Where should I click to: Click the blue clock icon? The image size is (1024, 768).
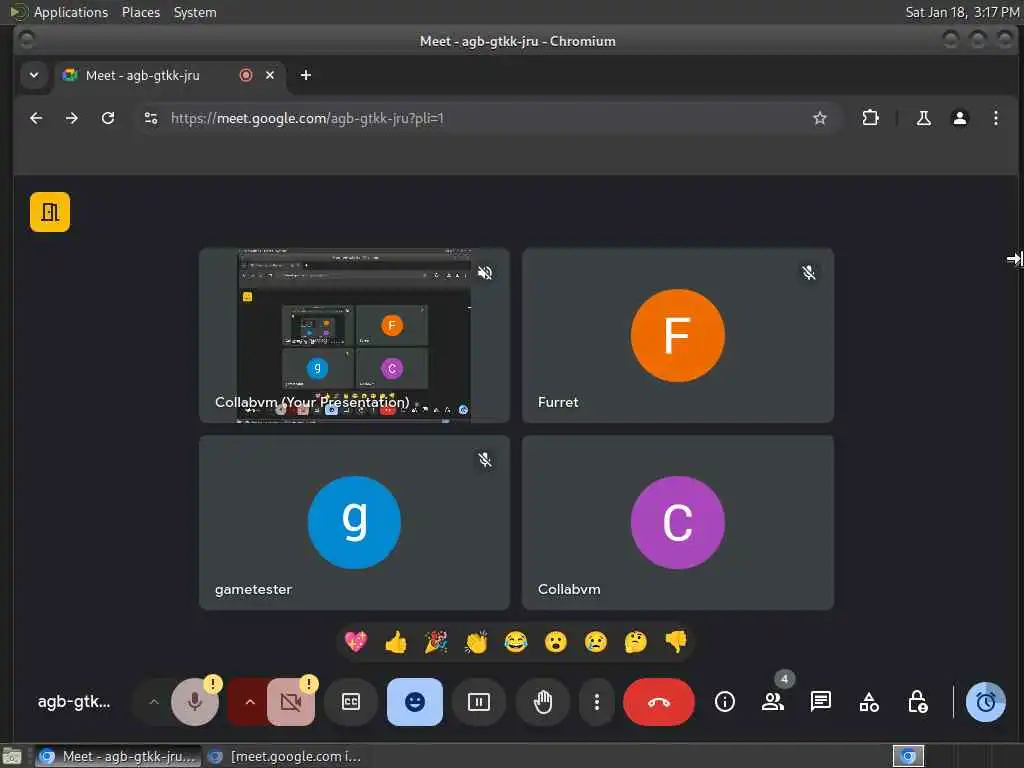(985, 702)
